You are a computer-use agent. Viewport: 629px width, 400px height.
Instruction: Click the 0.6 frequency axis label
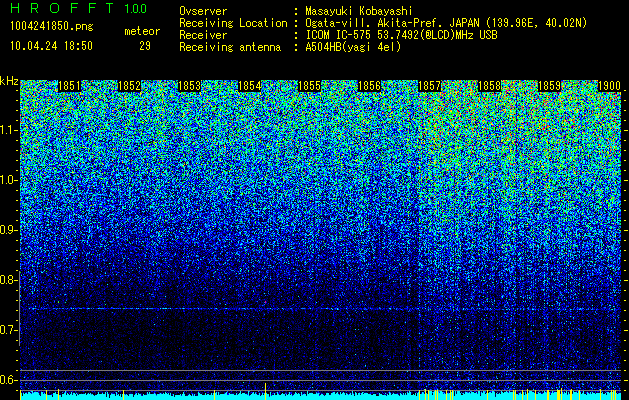[x=9, y=380]
